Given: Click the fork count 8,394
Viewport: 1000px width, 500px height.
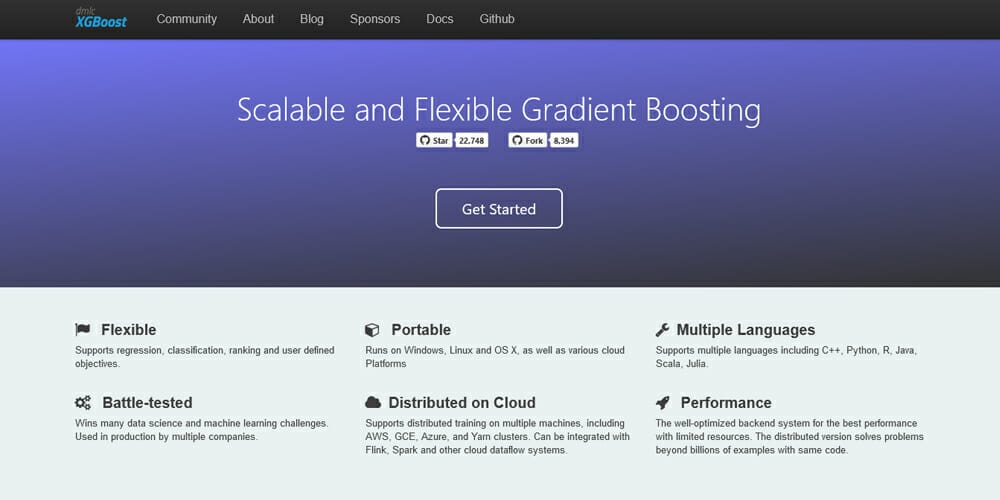Looking at the screenshot, I should click(x=564, y=140).
